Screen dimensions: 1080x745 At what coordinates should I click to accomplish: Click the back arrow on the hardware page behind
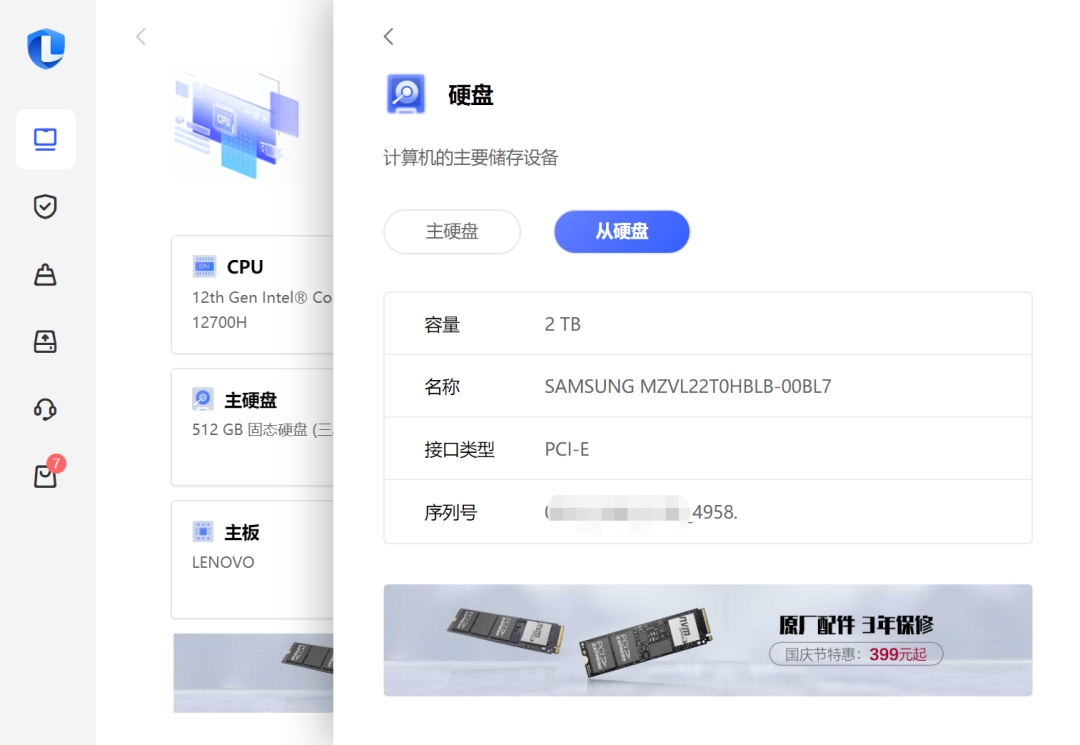(x=141, y=36)
